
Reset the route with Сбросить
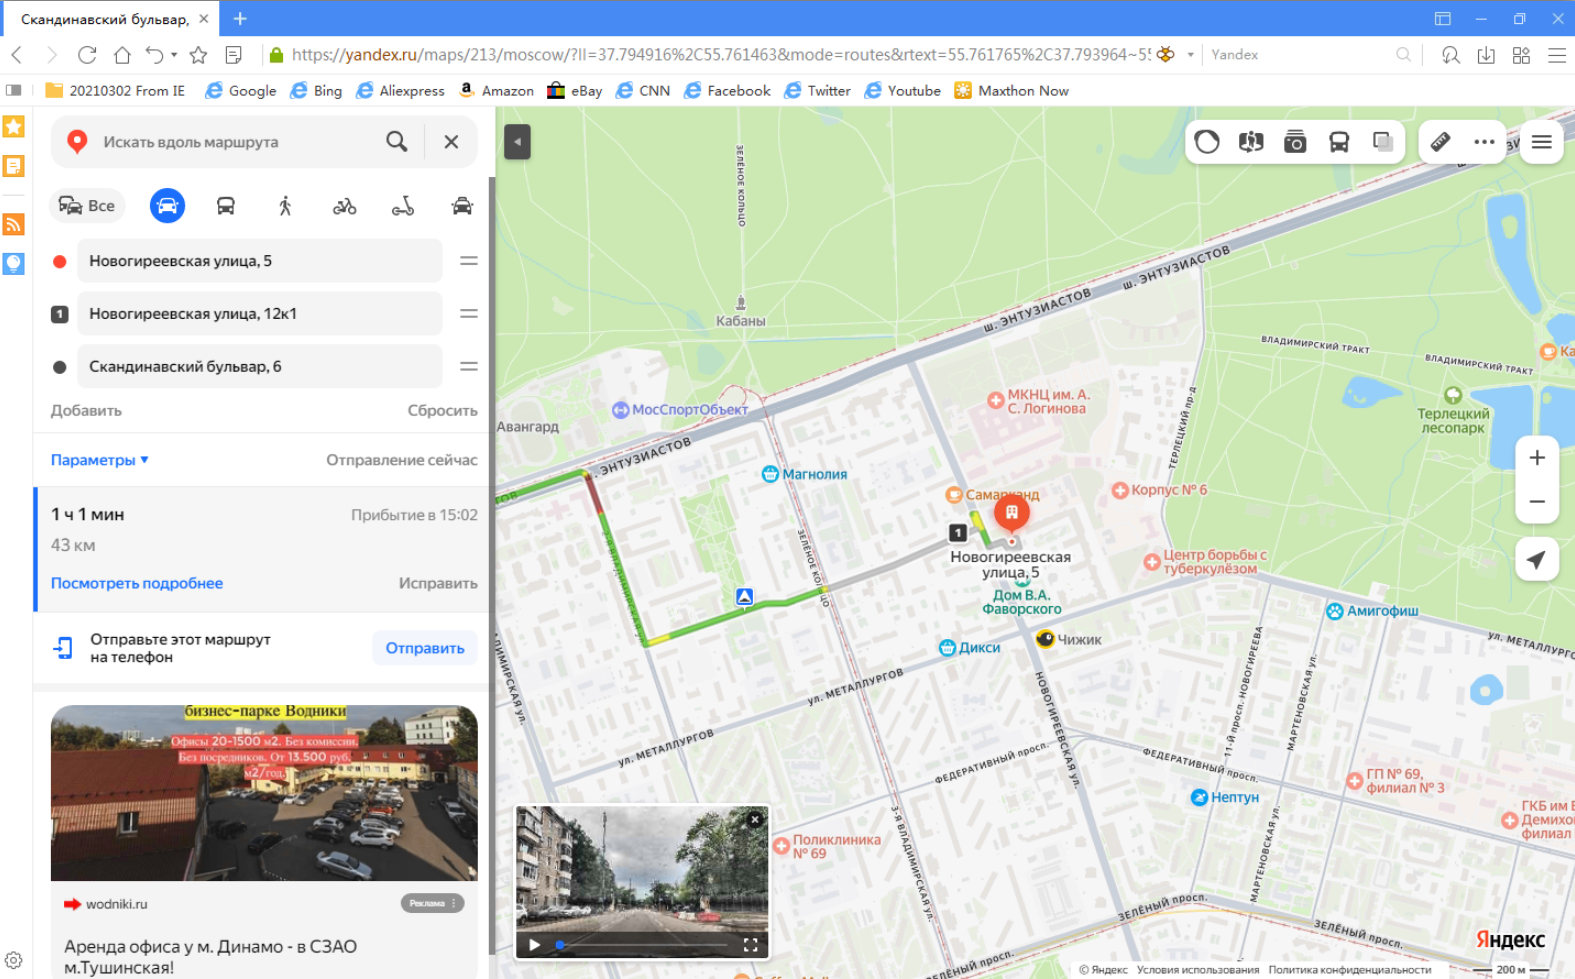point(442,411)
